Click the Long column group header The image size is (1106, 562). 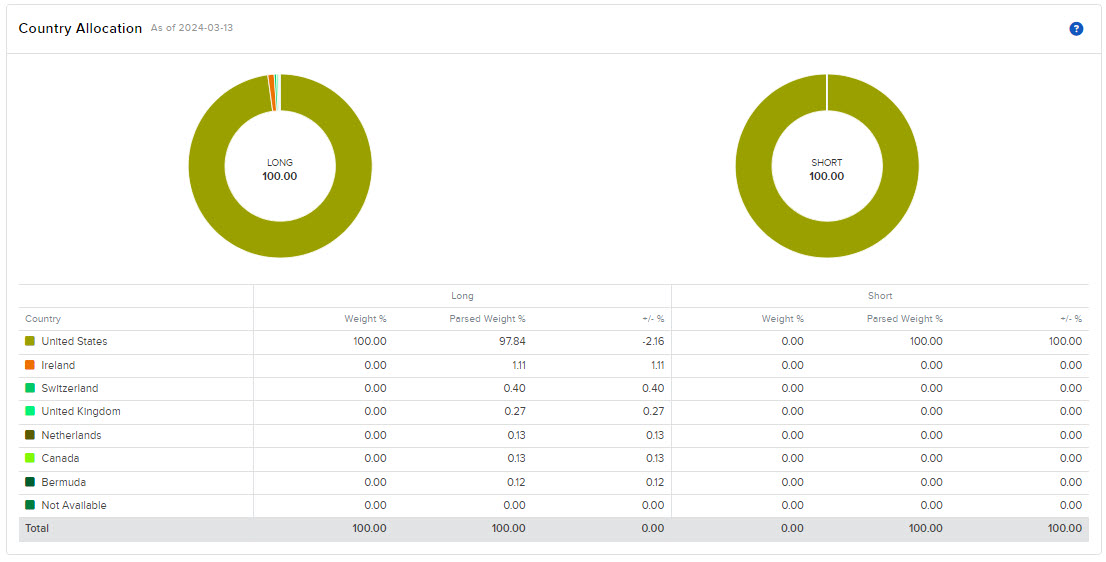pos(462,296)
